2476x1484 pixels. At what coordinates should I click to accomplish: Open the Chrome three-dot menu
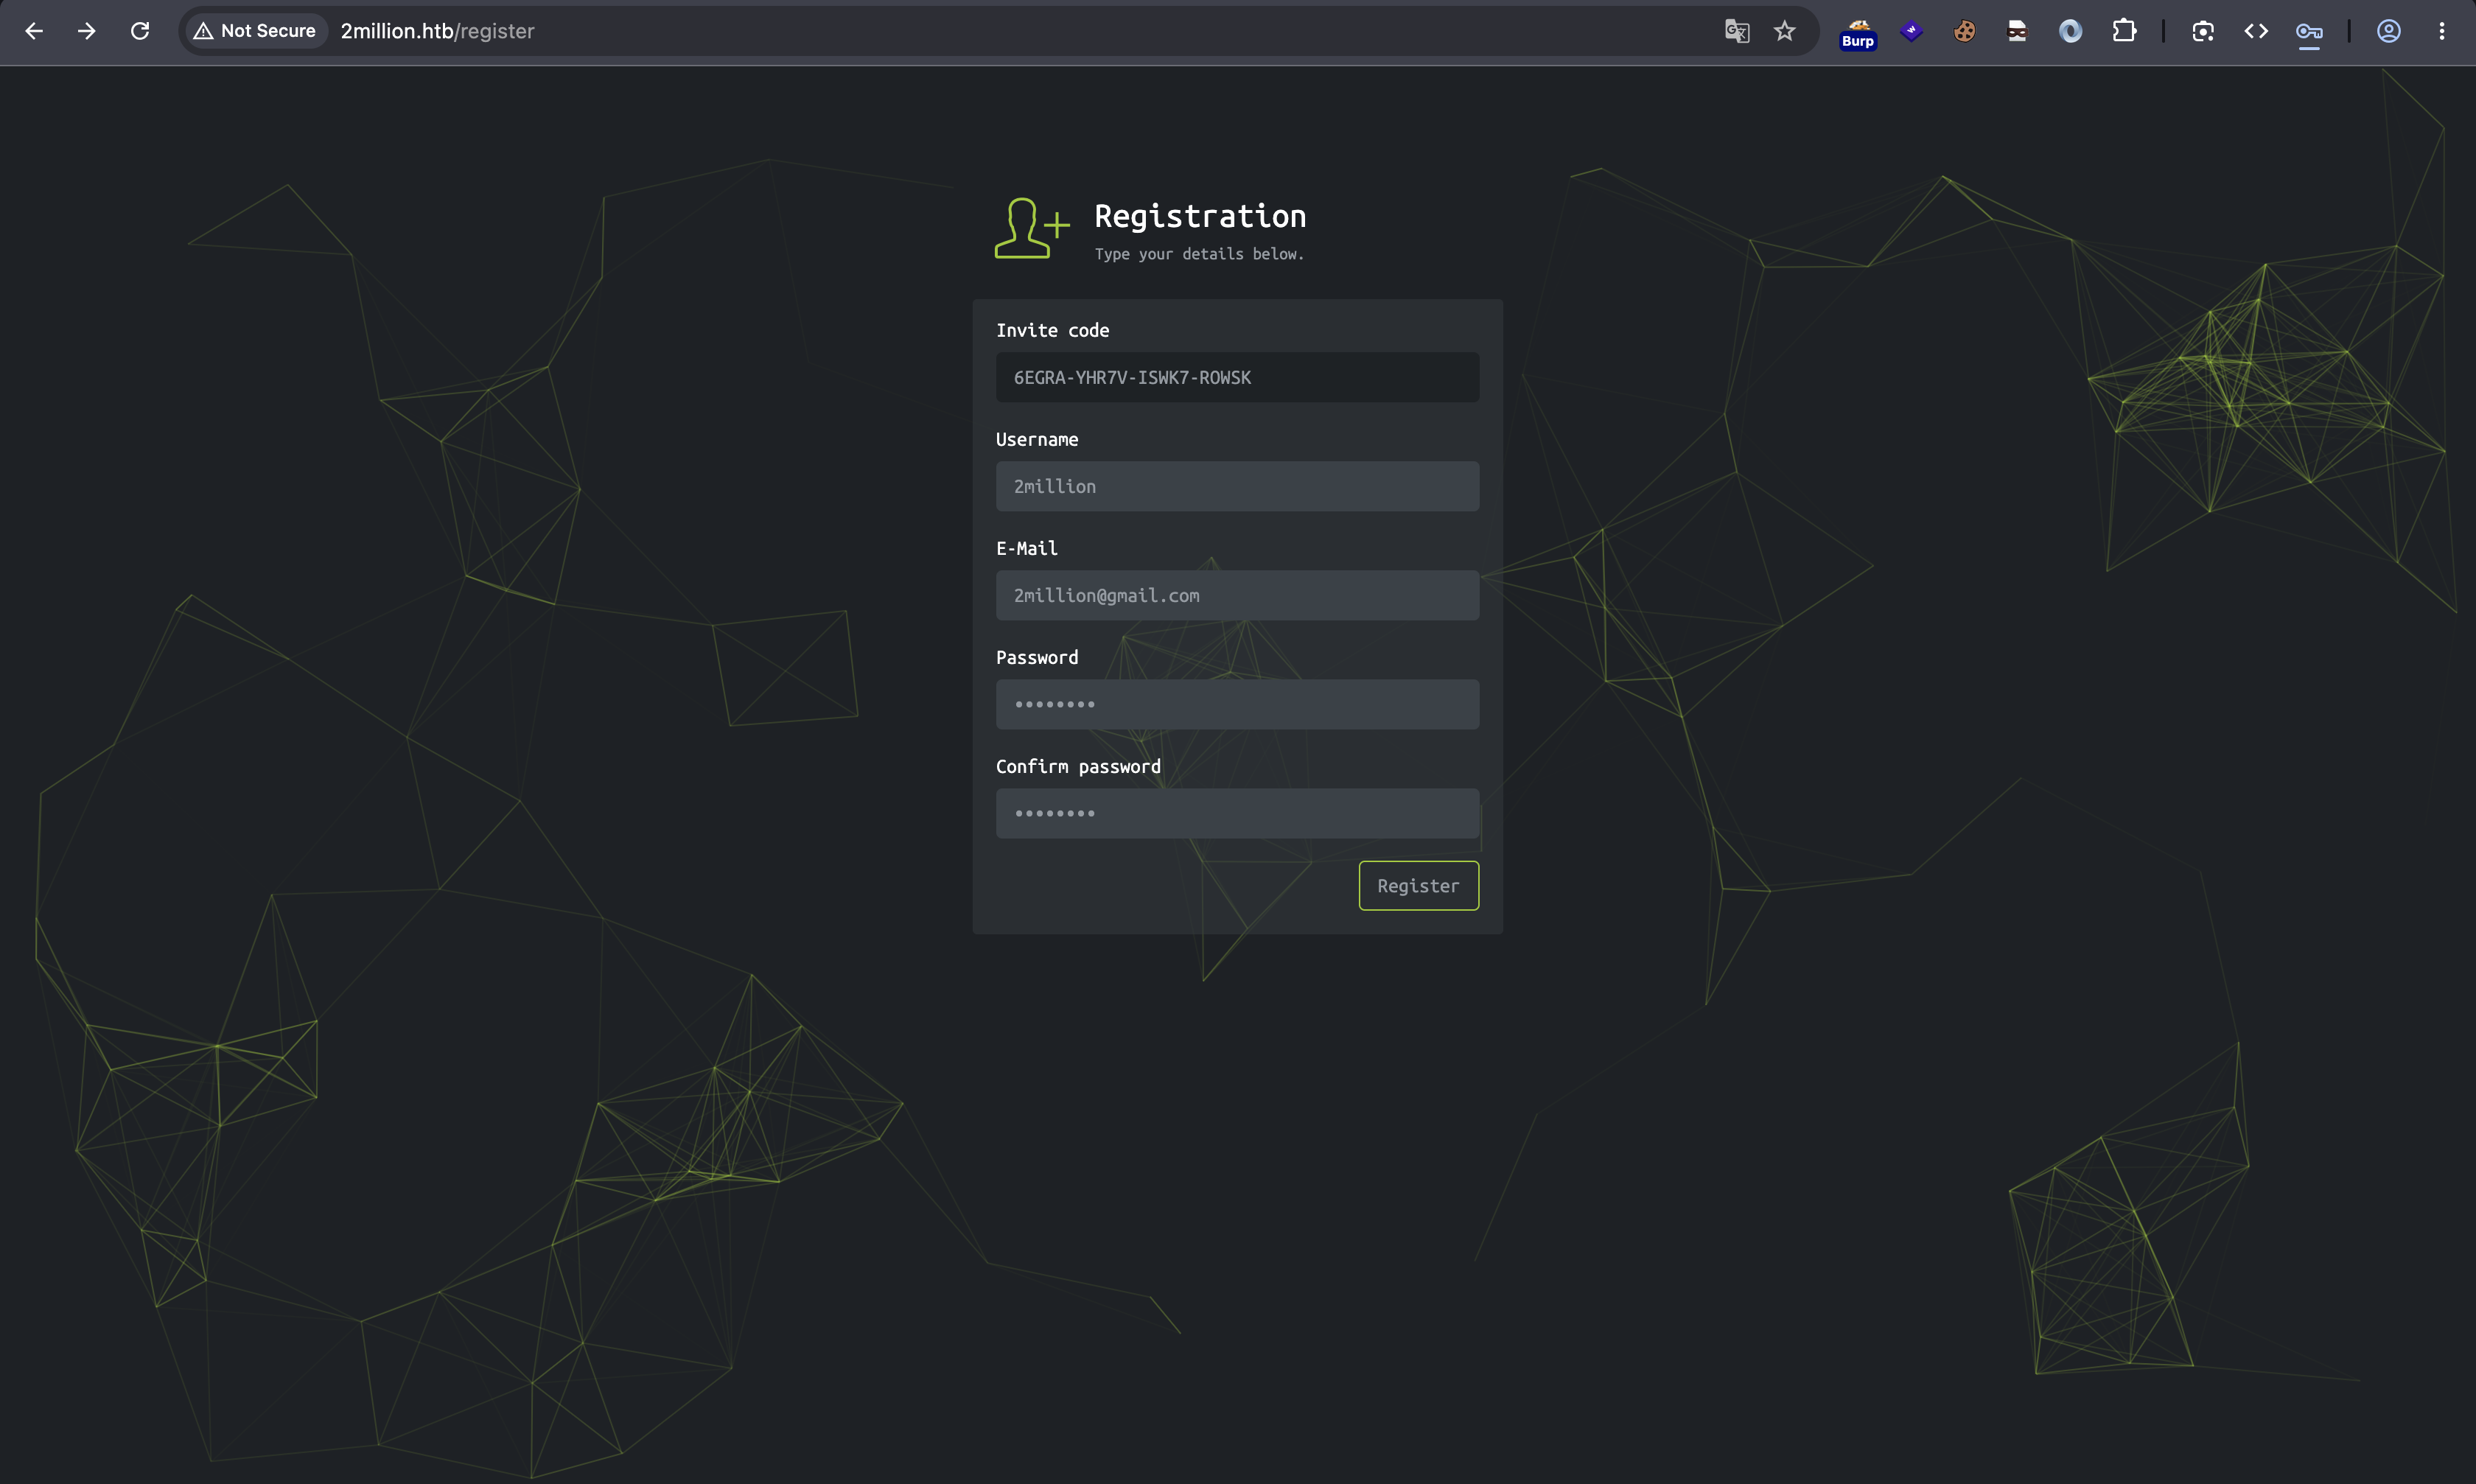2442,31
